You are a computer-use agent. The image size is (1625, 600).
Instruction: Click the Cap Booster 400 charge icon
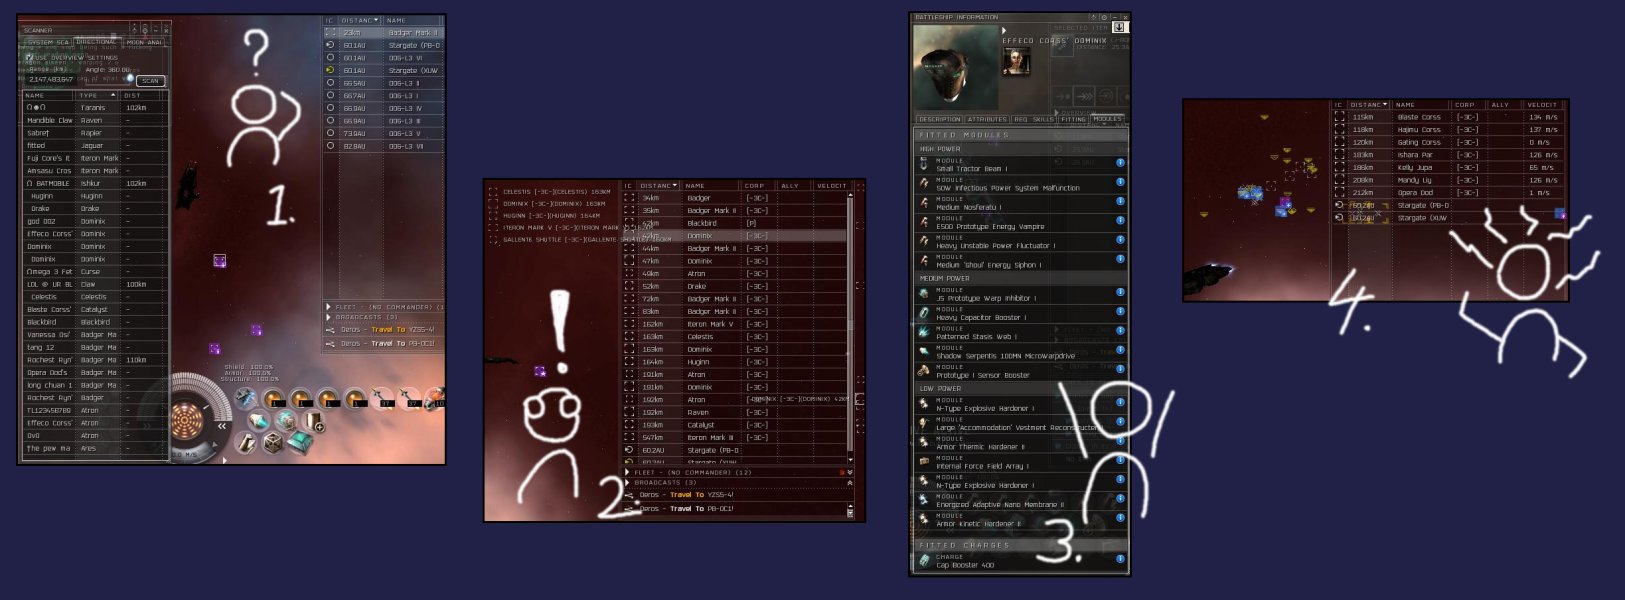(924, 560)
